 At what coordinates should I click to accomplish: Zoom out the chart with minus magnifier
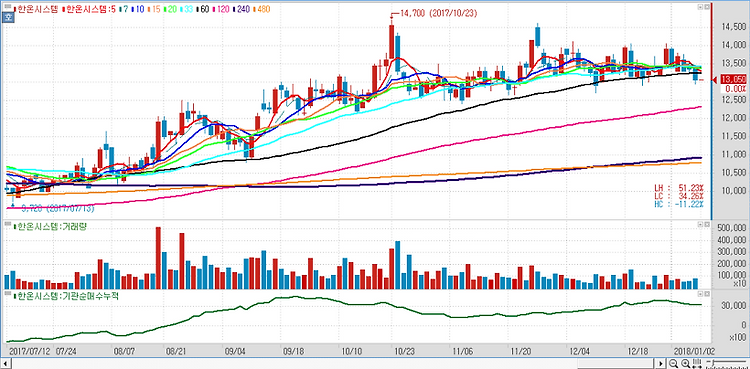(673, 364)
